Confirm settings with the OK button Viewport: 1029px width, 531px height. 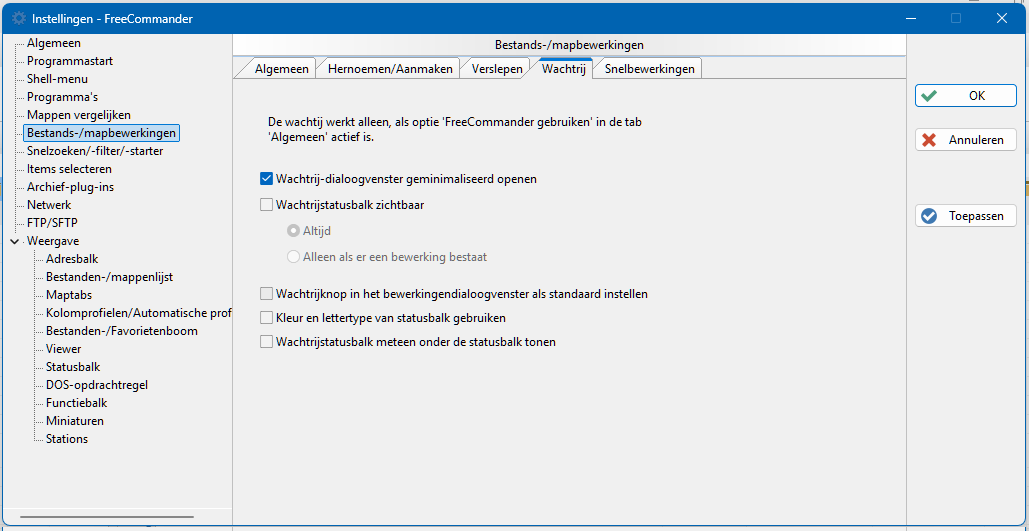coord(966,96)
